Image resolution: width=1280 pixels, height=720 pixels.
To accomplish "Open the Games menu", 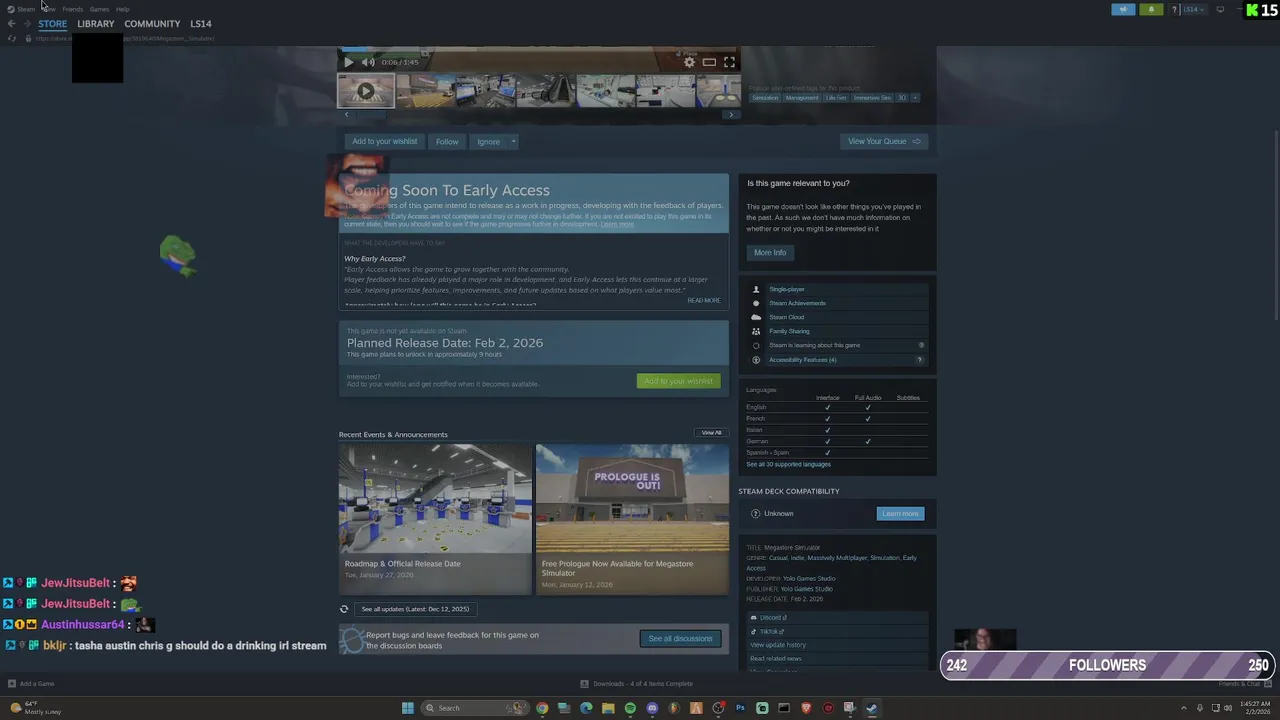I will point(99,9).
